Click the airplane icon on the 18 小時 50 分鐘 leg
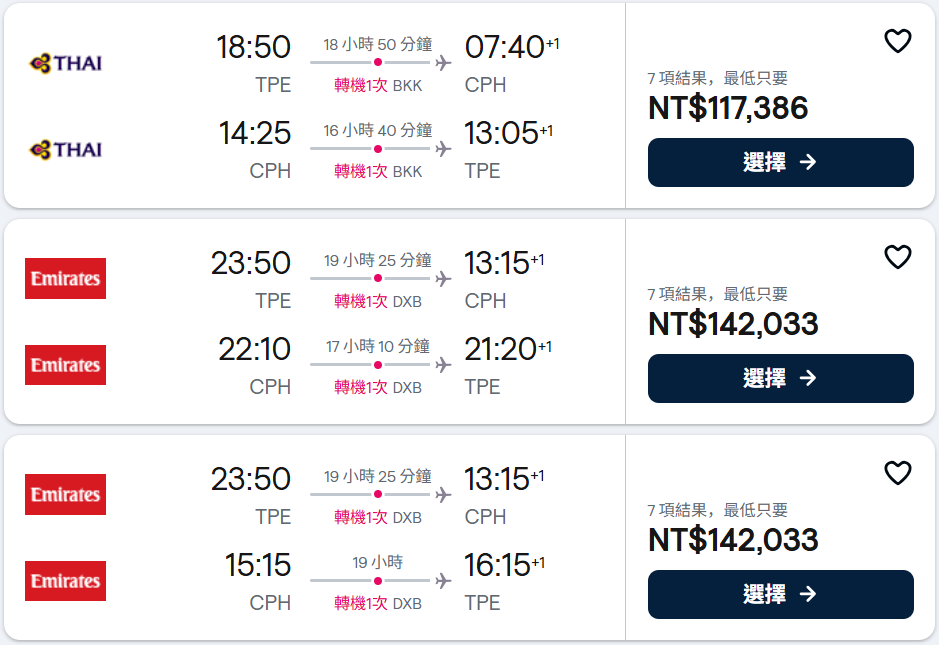Image resolution: width=939 pixels, height=645 pixels. click(x=443, y=62)
